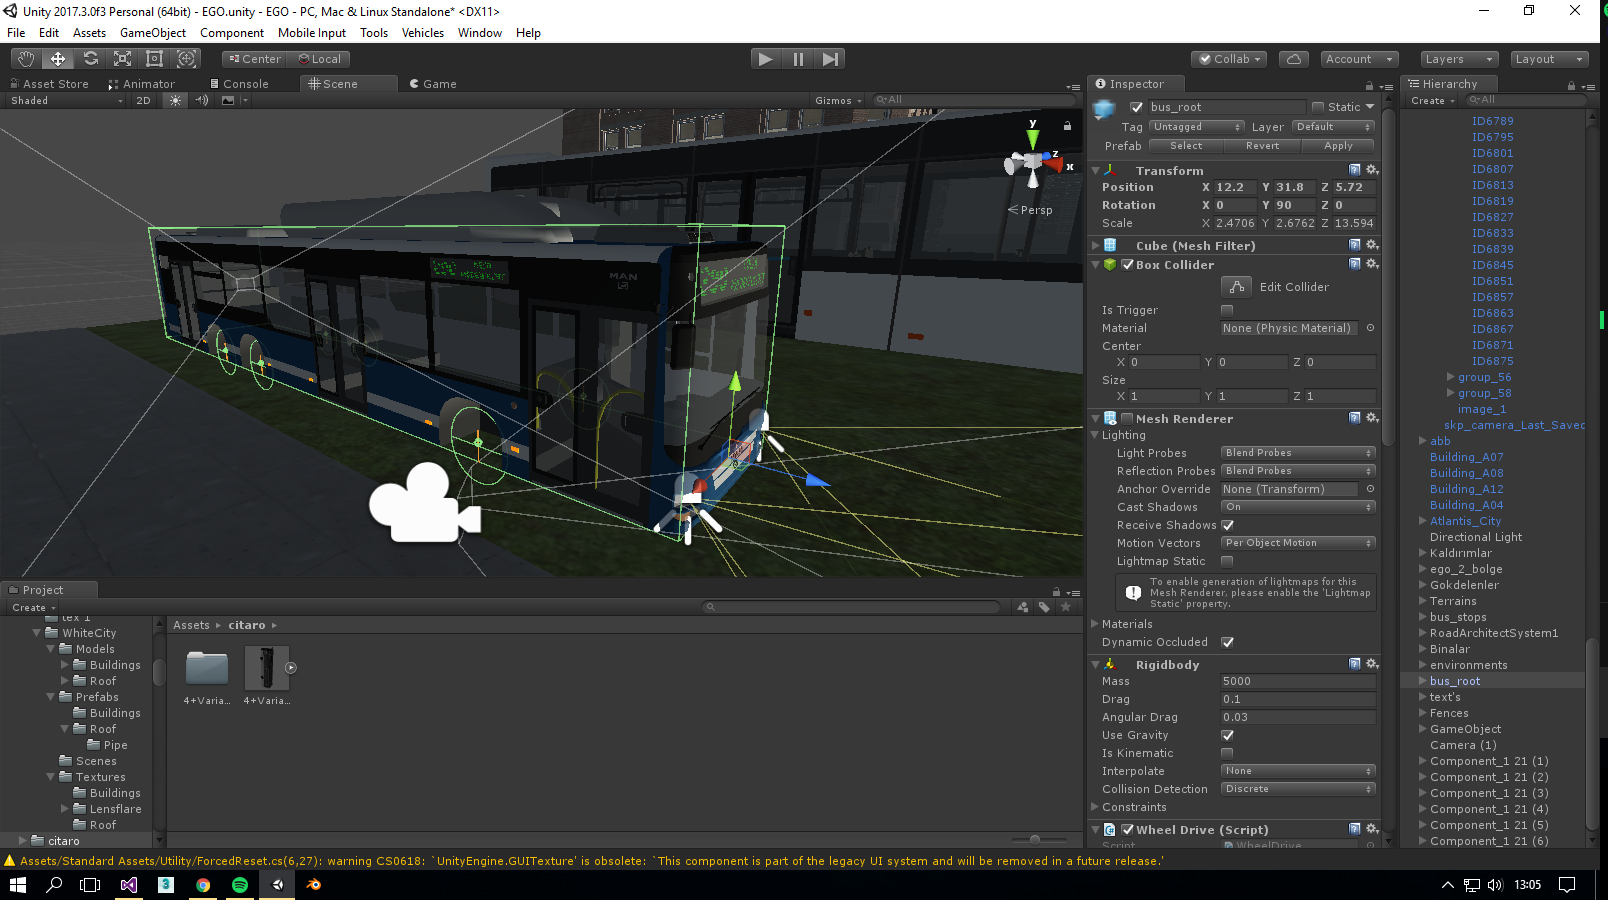
Task: Pick Physic Material via circle selector
Action: pyautogui.click(x=1370, y=328)
